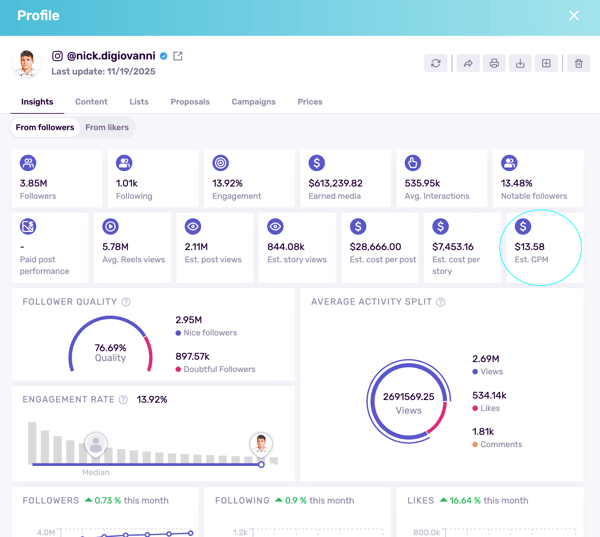Click the add-to-list plus icon
The height and width of the screenshot is (537, 600).
[546, 63]
